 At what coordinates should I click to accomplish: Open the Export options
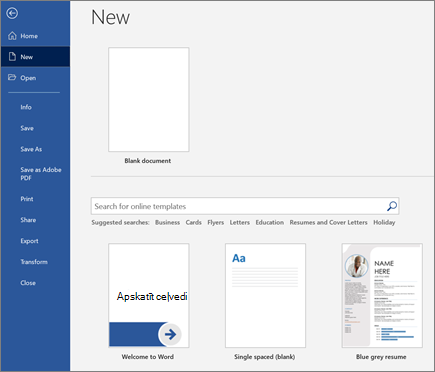pyautogui.click(x=29, y=241)
